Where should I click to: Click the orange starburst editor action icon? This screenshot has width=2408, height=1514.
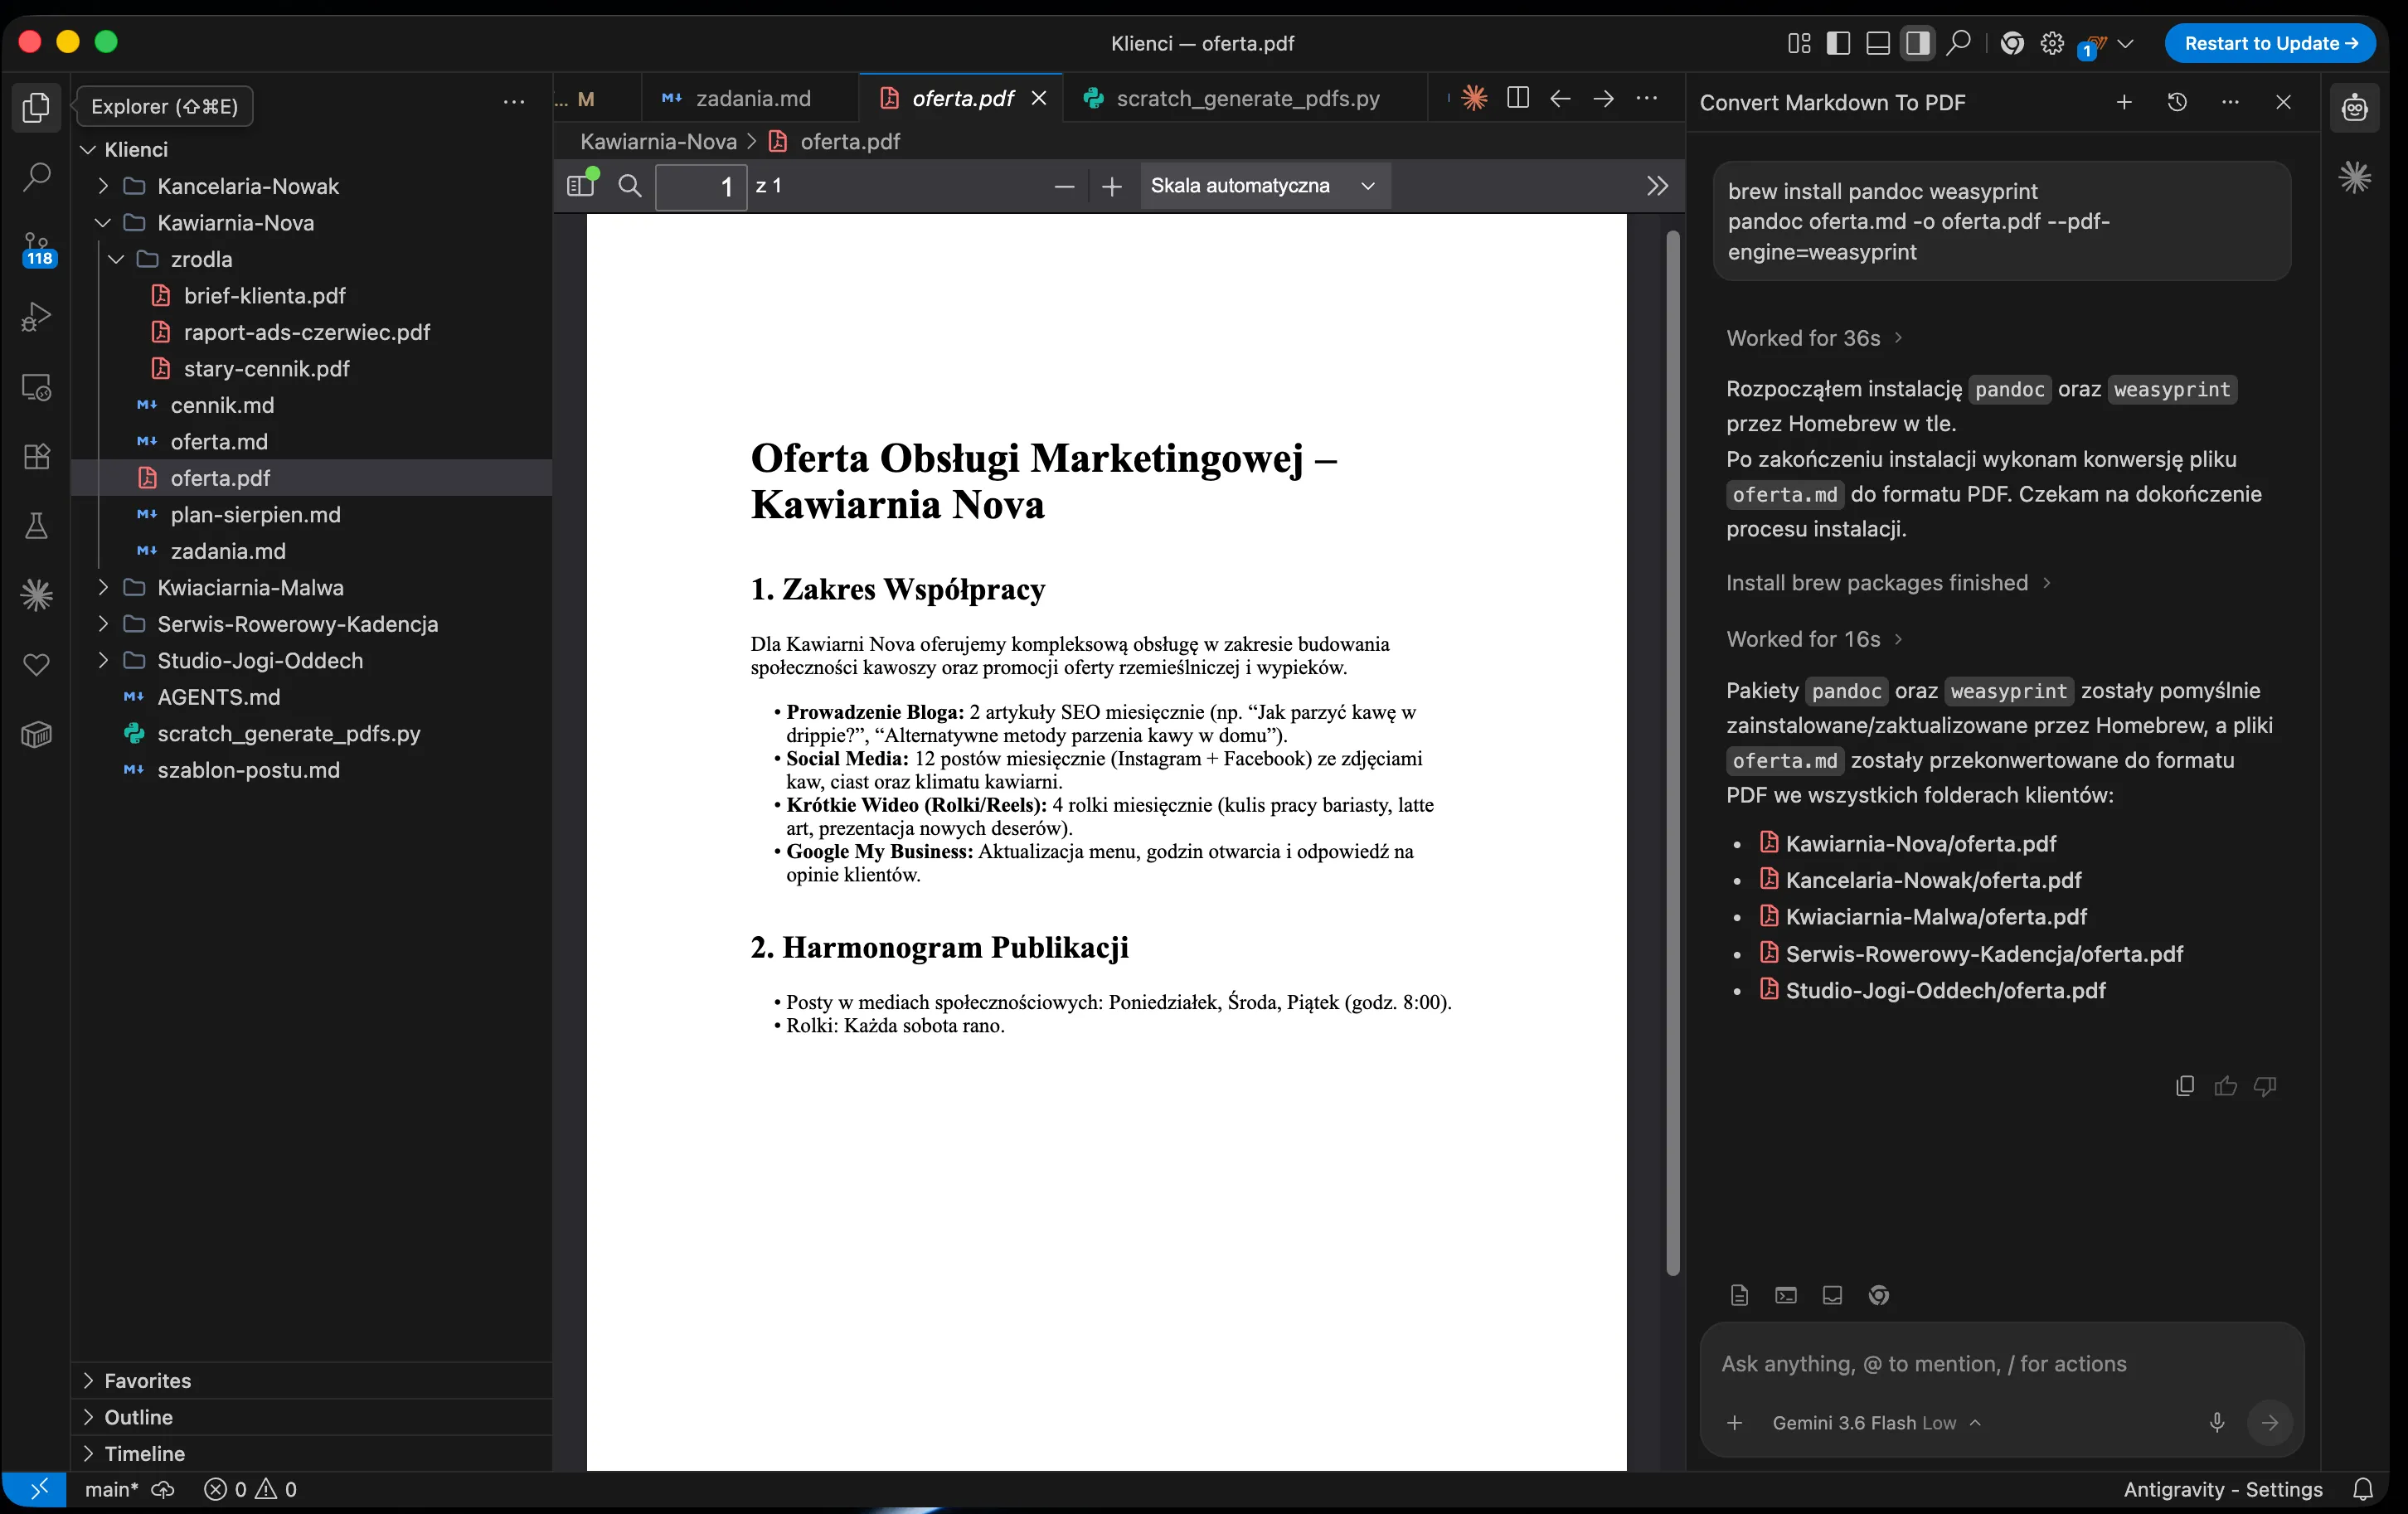click(1474, 98)
